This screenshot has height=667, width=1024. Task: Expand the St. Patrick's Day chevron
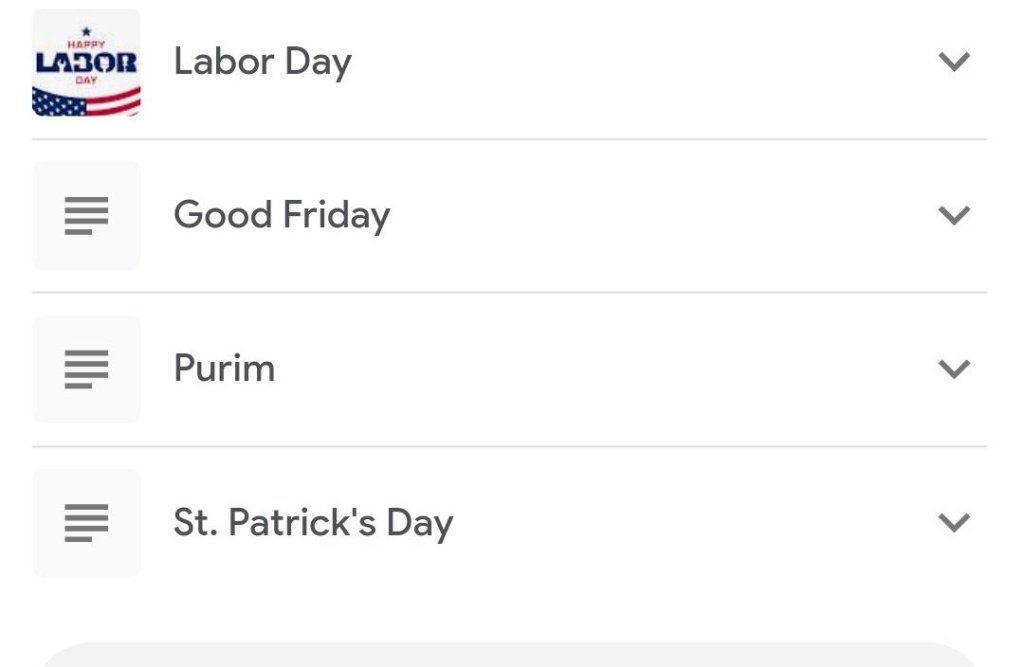pyautogui.click(x=955, y=523)
